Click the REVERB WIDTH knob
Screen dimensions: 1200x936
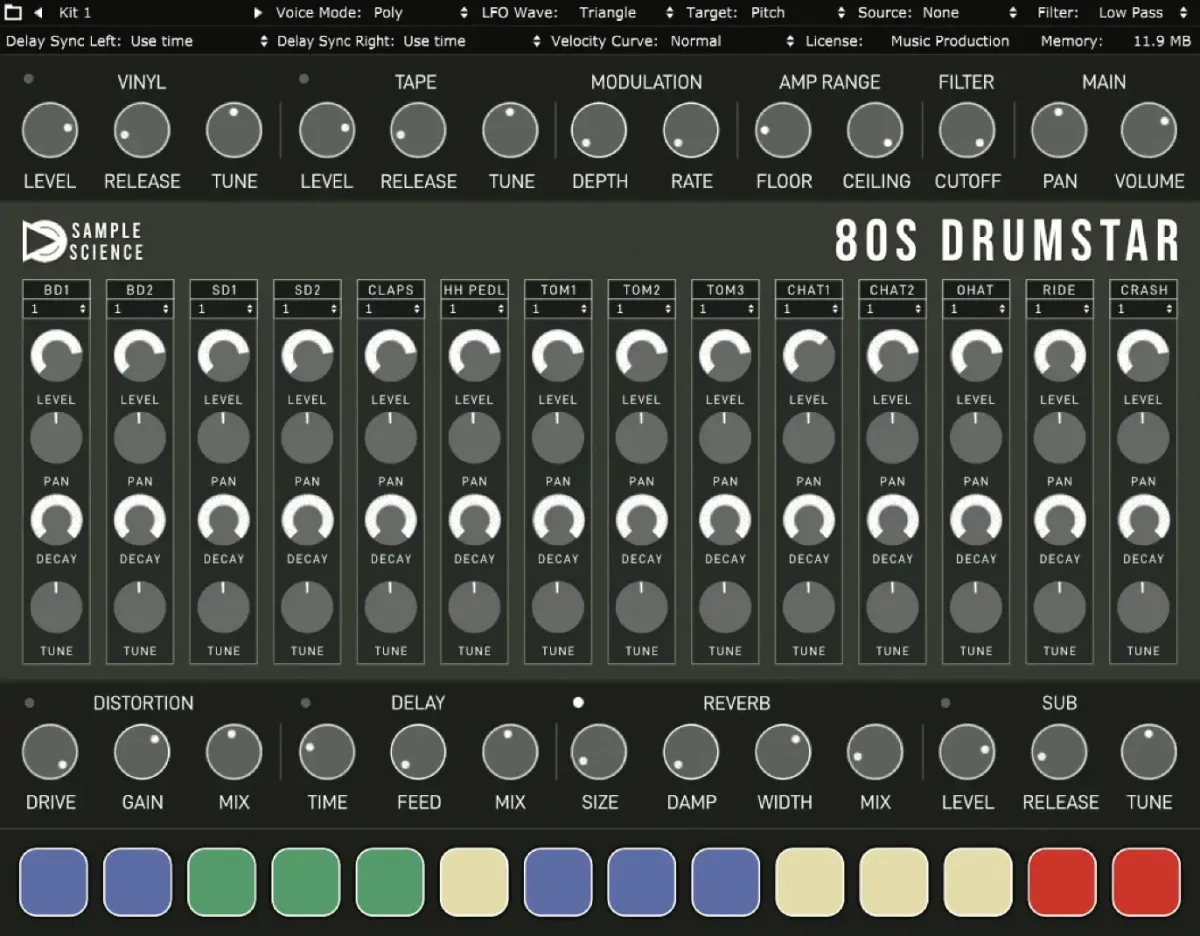click(783, 752)
